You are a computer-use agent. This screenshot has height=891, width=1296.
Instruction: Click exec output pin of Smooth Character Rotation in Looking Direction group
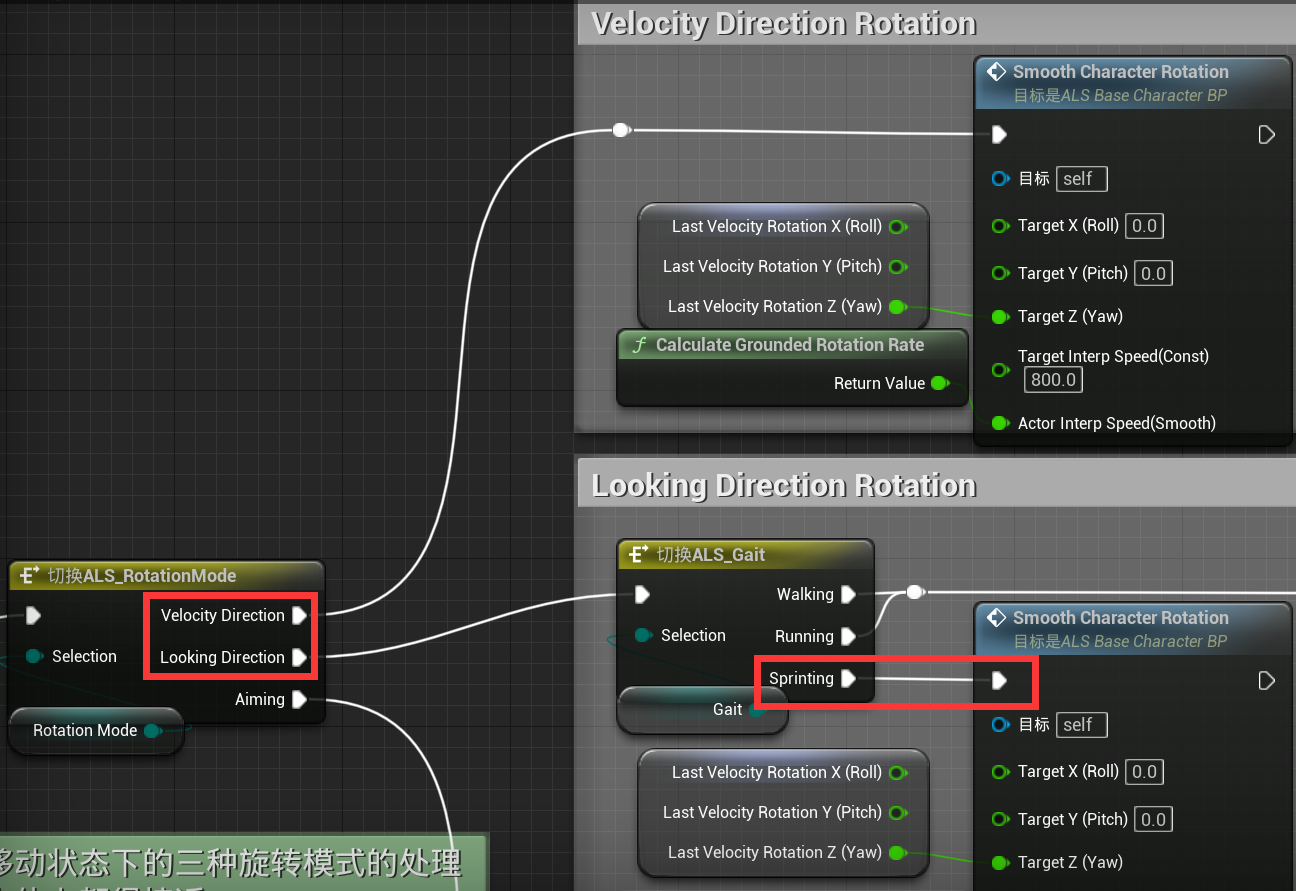(x=1266, y=680)
